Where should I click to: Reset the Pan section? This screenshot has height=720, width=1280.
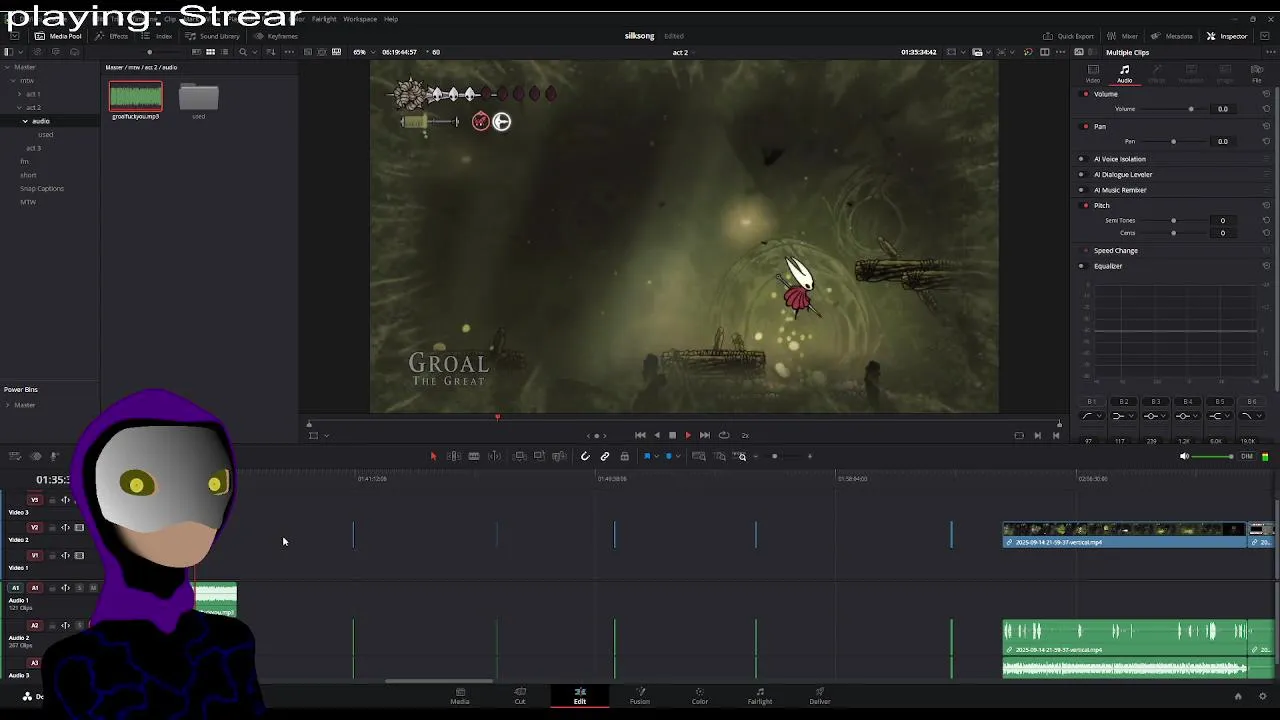coord(1268,127)
